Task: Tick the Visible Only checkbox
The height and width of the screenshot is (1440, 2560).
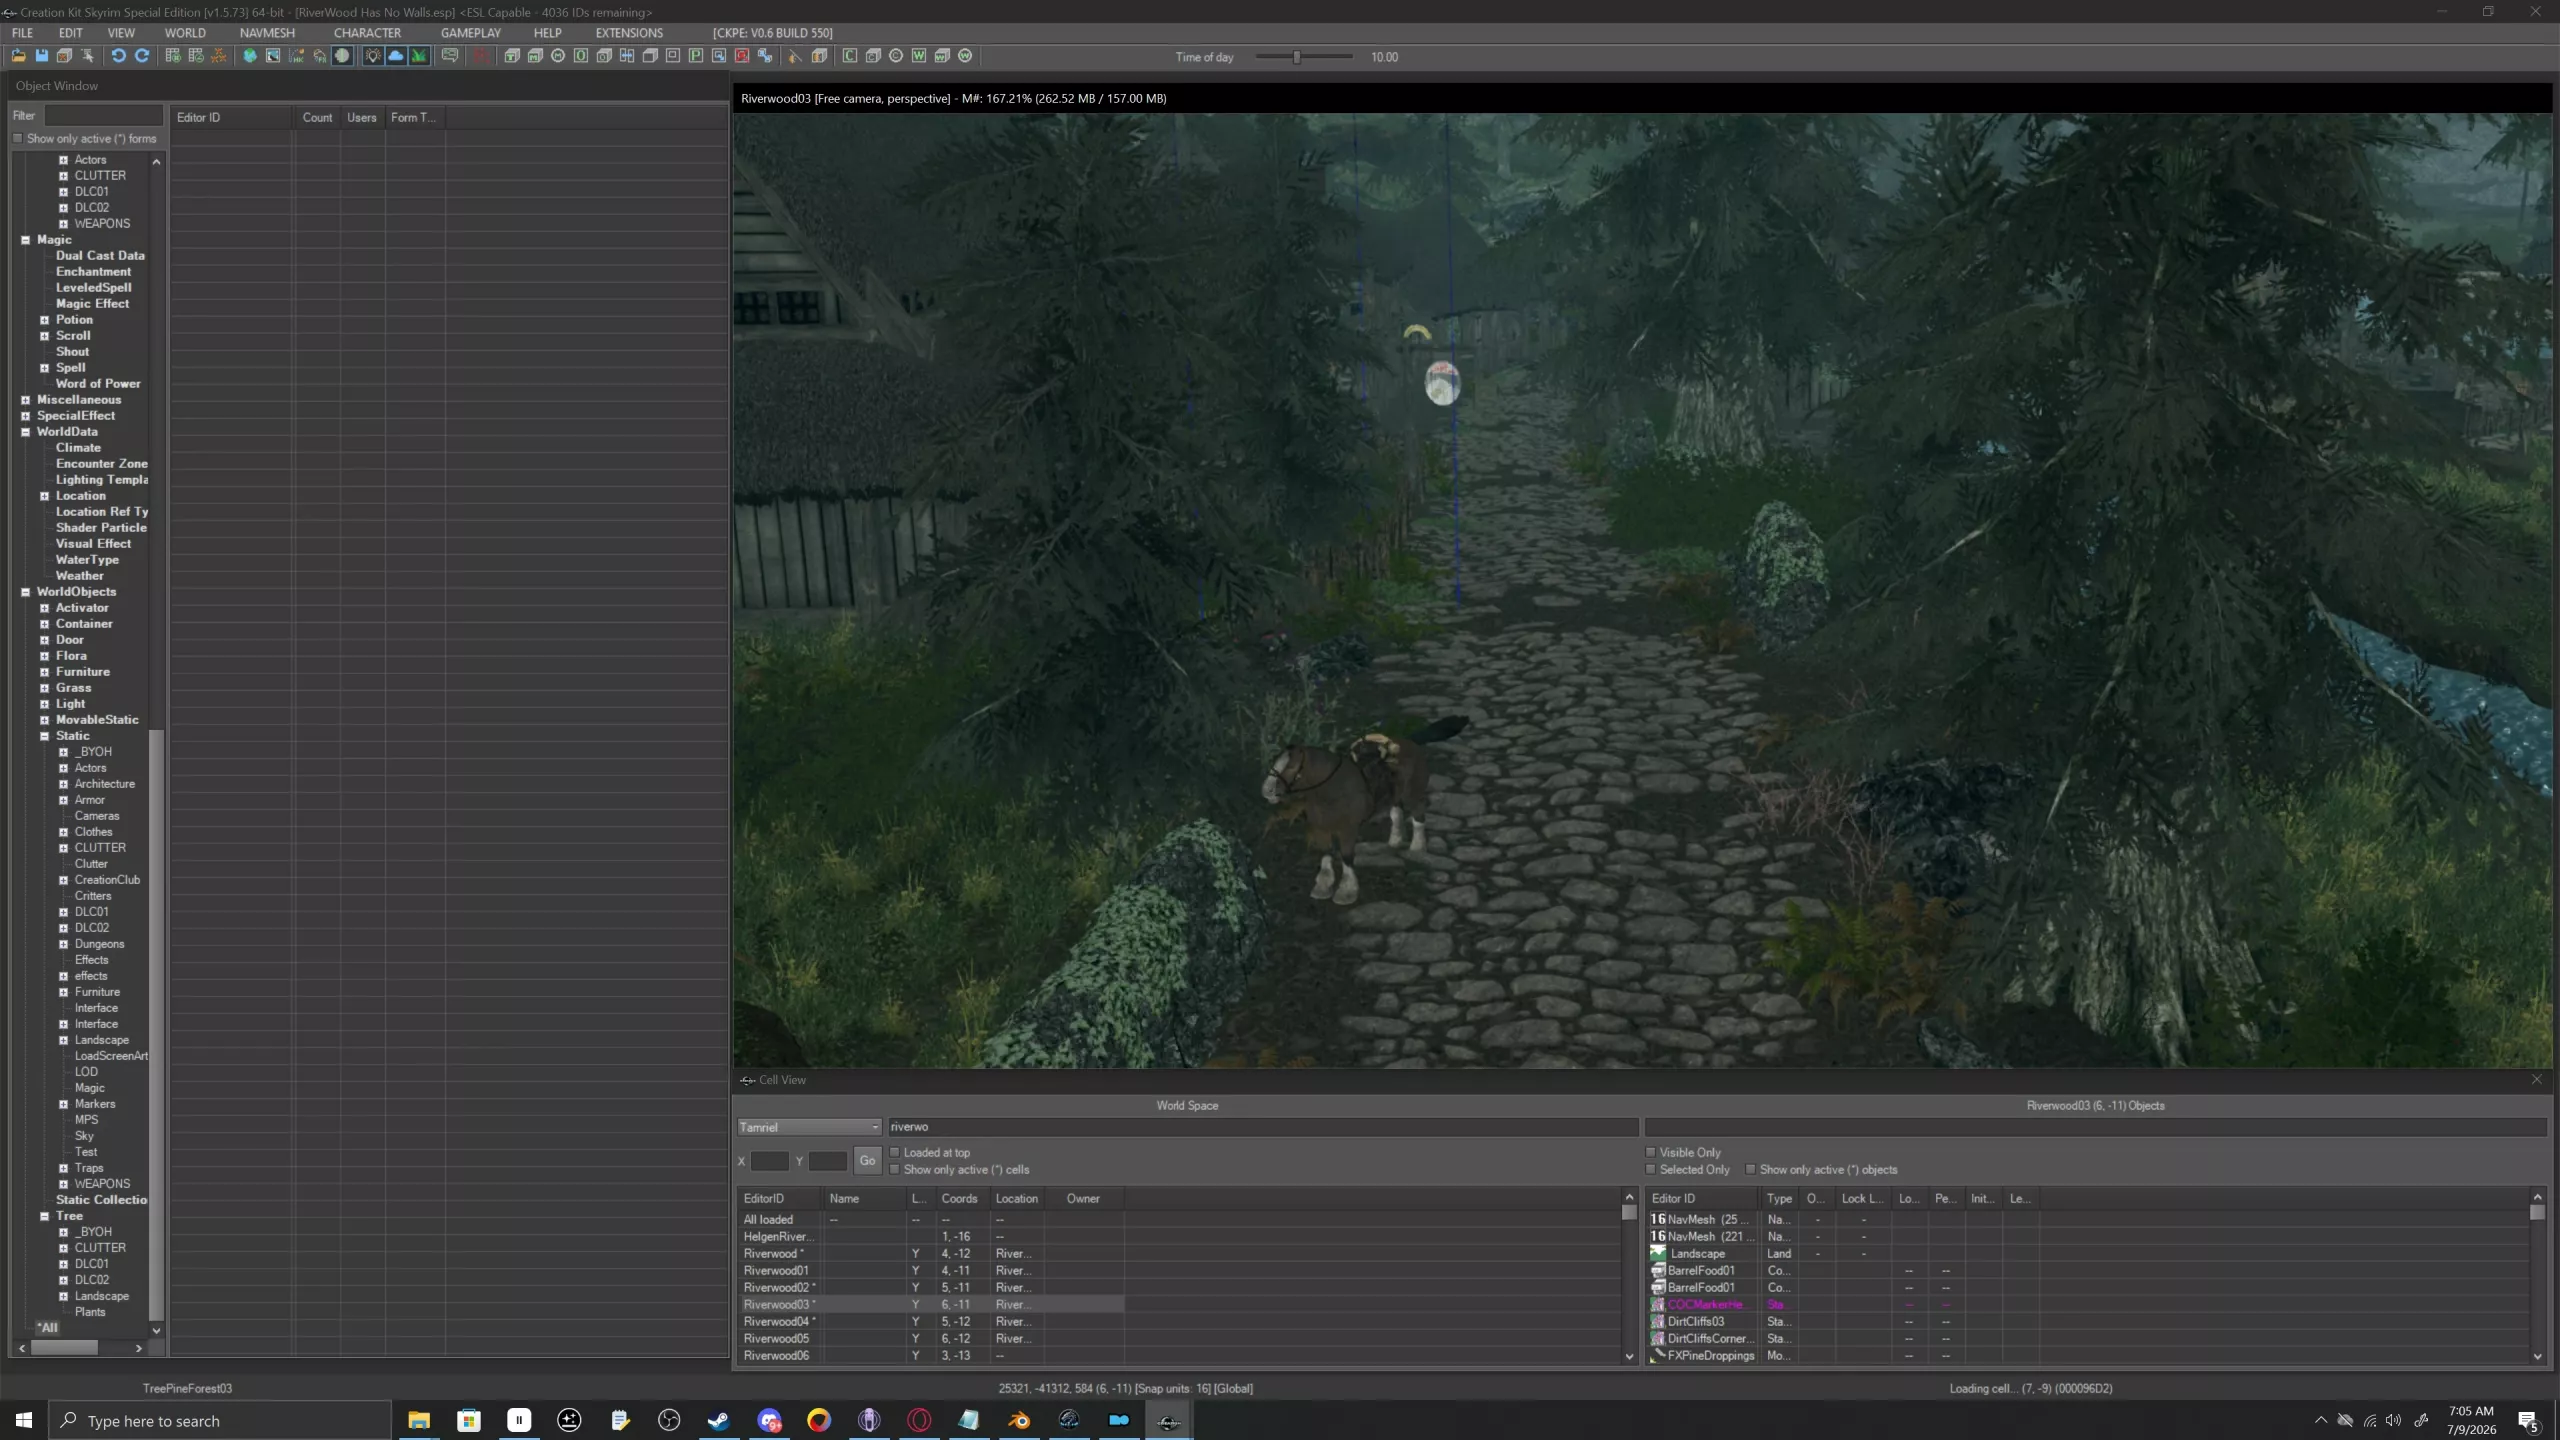Action: point(1651,1152)
